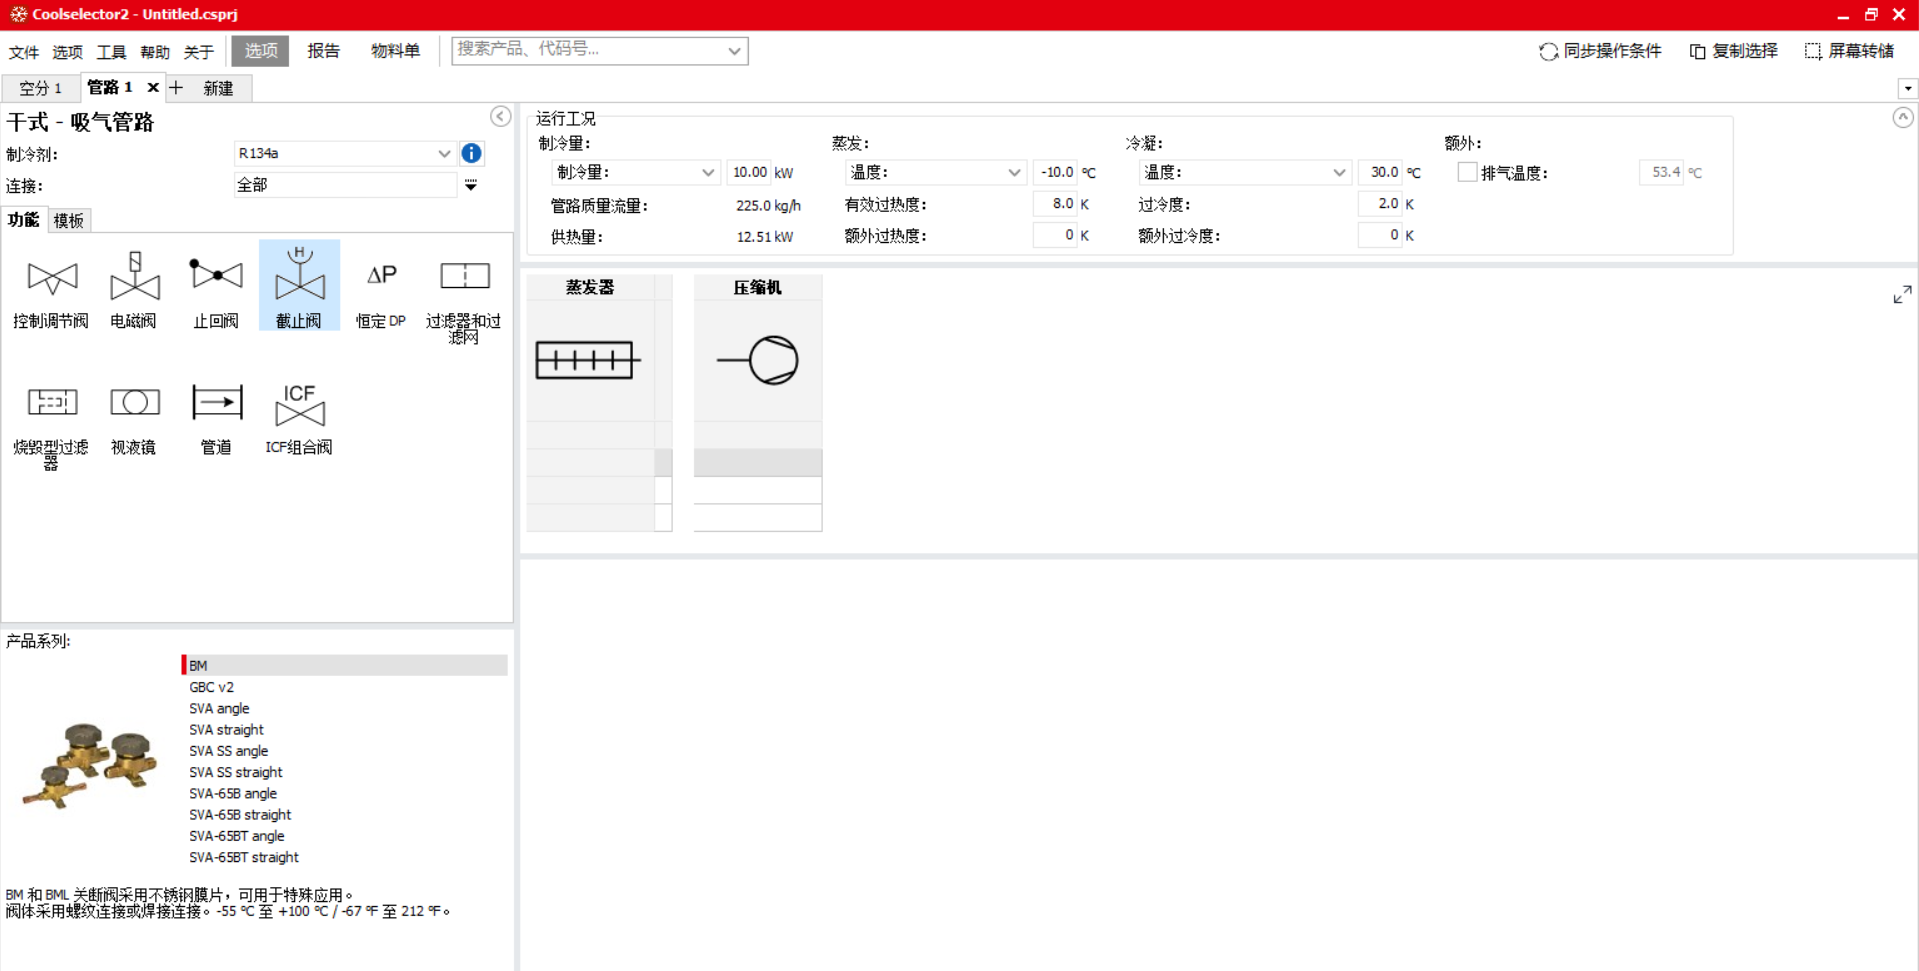Viewport: 1919px width, 971px height.
Task: Switch to the 报告 tab
Action: tap(323, 51)
